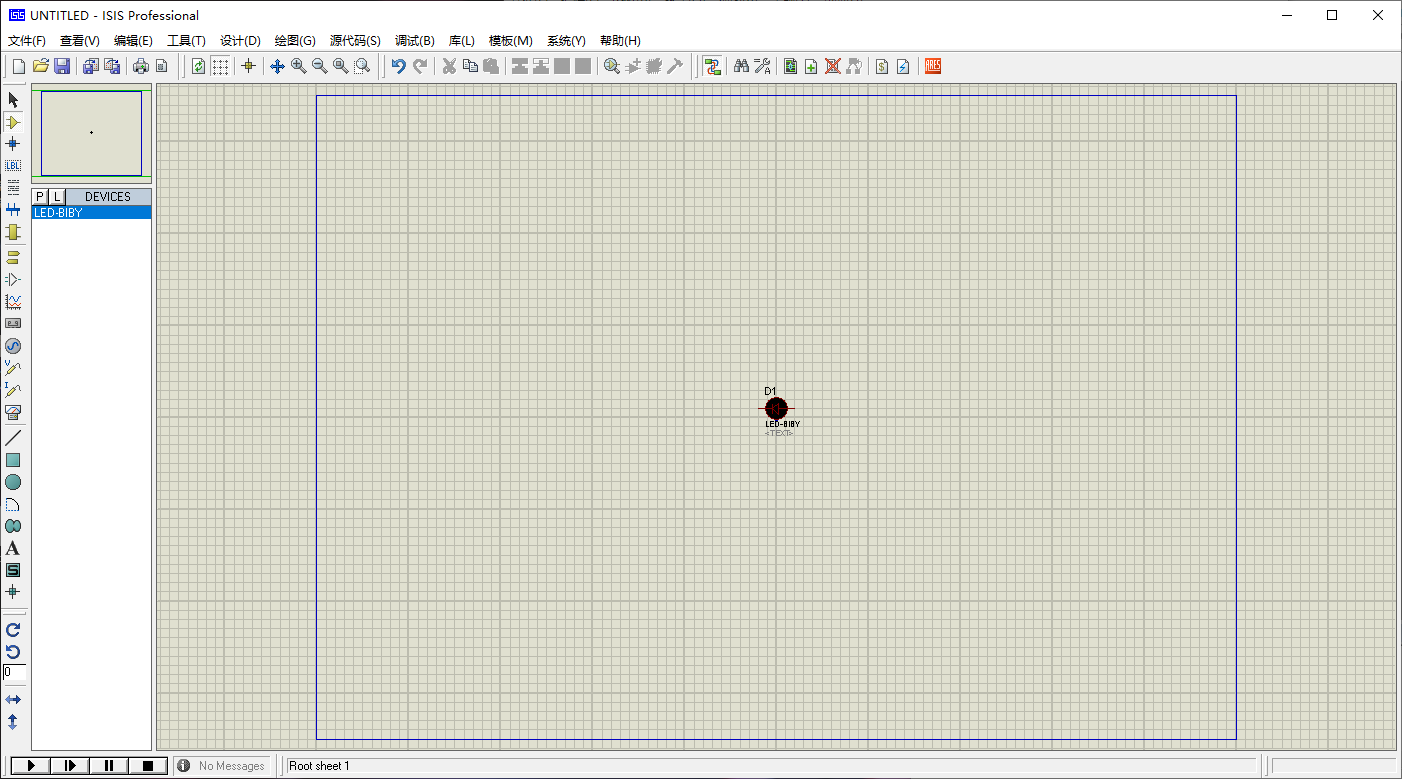Open the Property Assignment Tool

762,66
